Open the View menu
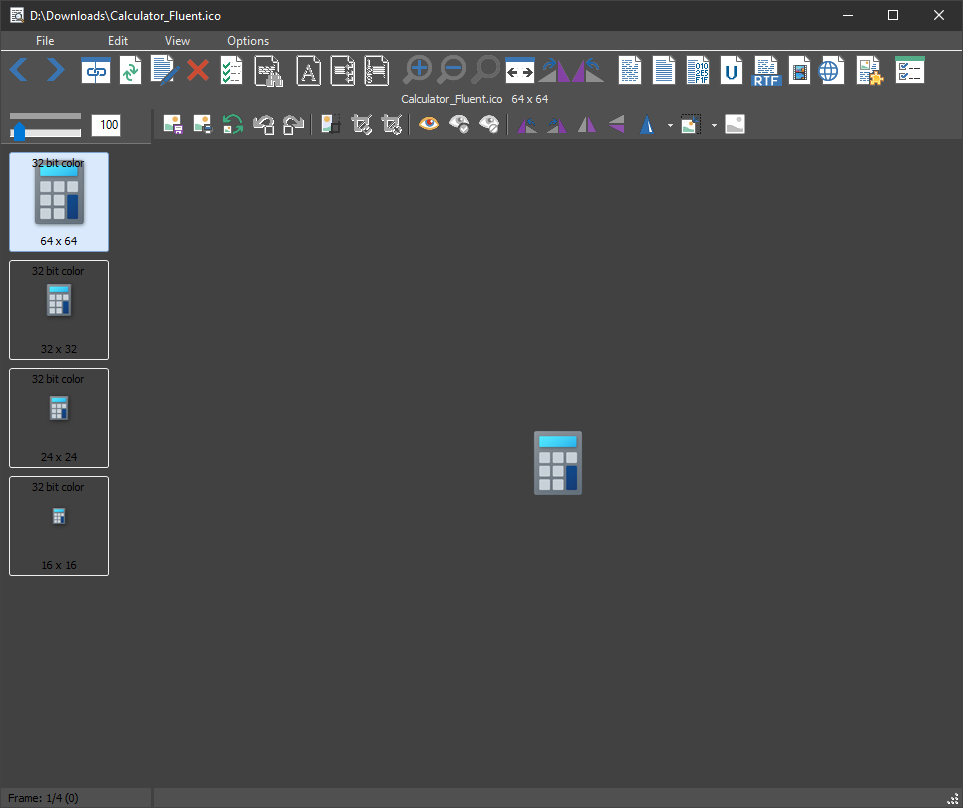Image resolution: width=963 pixels, height=808 pixels. (x=177, y=41)
